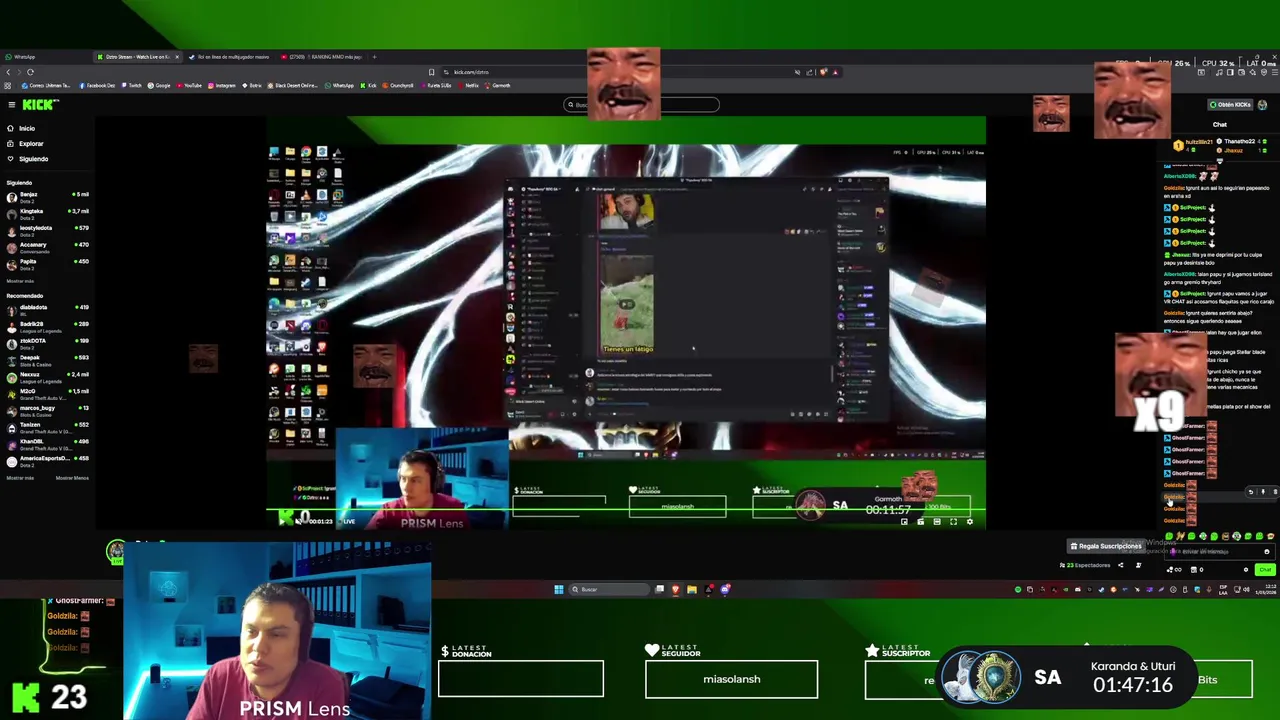Open M2cG recommended channel
The image size is (1280, 720).
[x=47, y=393]
